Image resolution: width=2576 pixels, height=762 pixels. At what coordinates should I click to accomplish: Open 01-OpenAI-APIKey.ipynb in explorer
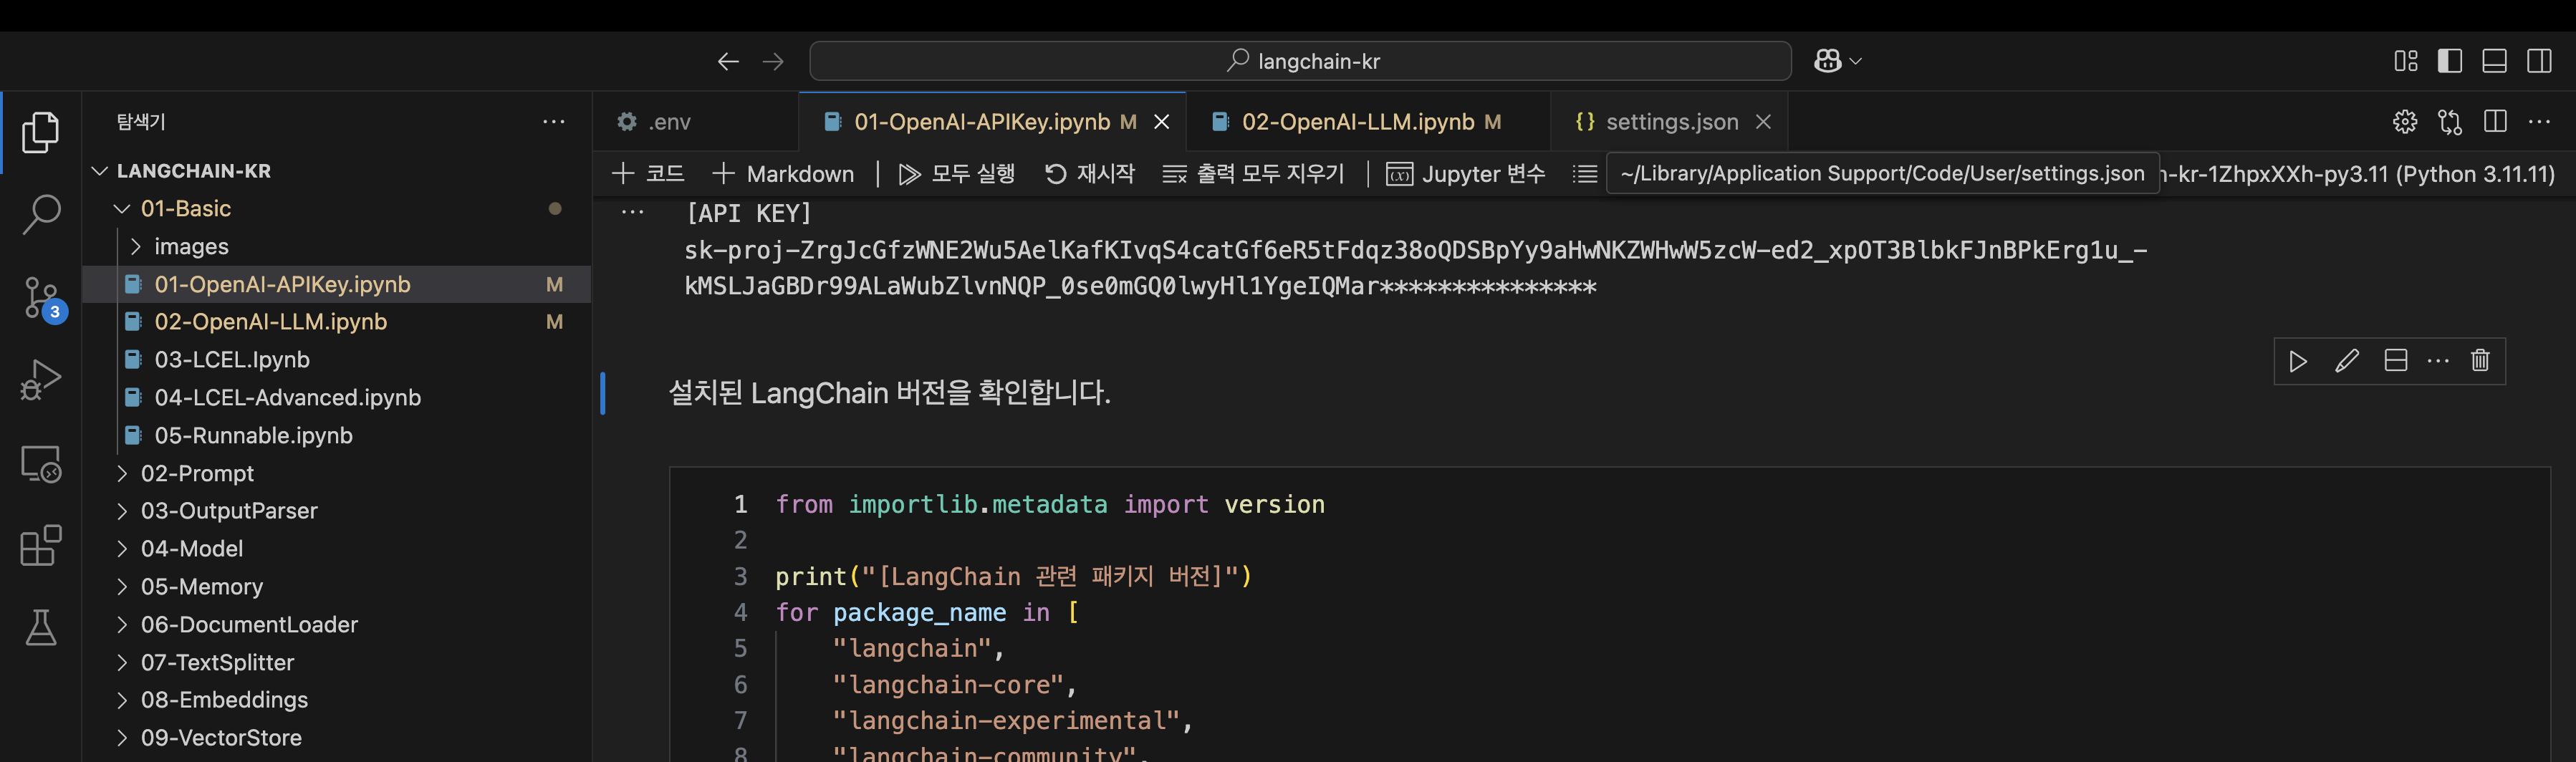[336, 285]
